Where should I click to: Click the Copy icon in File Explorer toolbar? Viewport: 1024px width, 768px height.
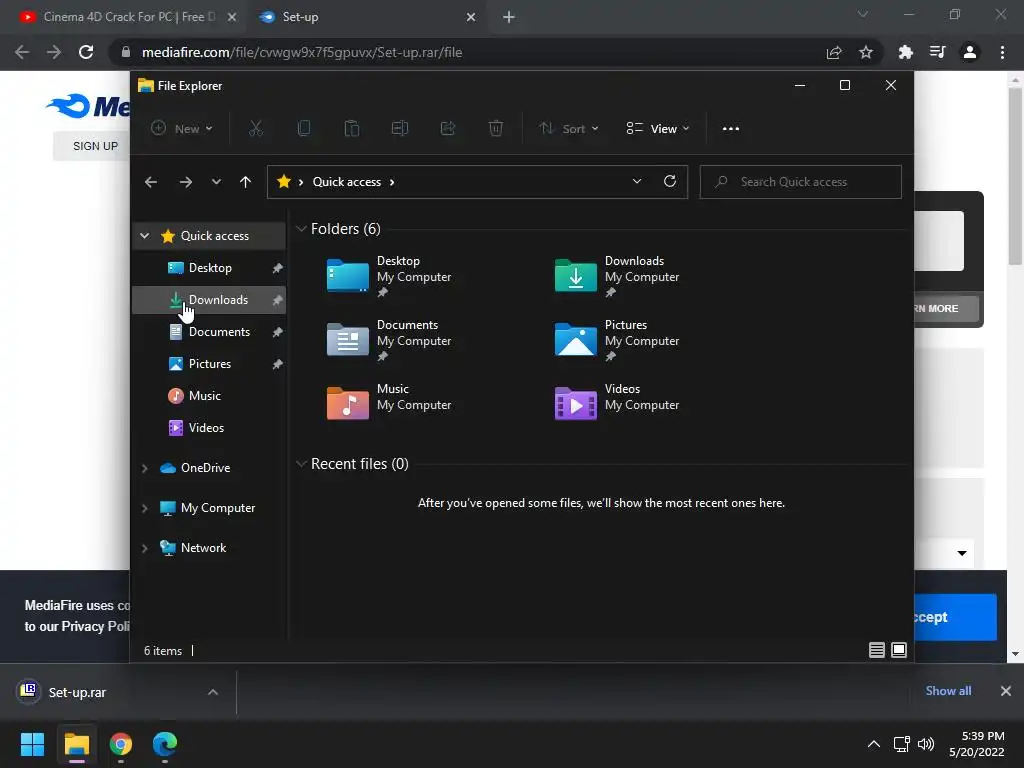coord(304,129)
